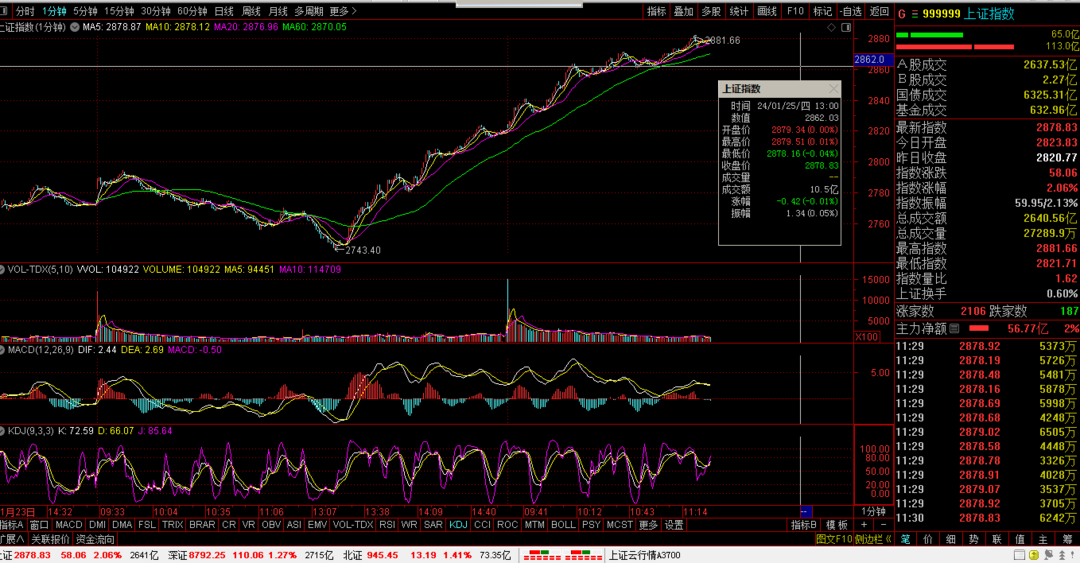Click the 多股 multi-stock button
This screenshot has width=1080, height=563.
pos(711,11)
